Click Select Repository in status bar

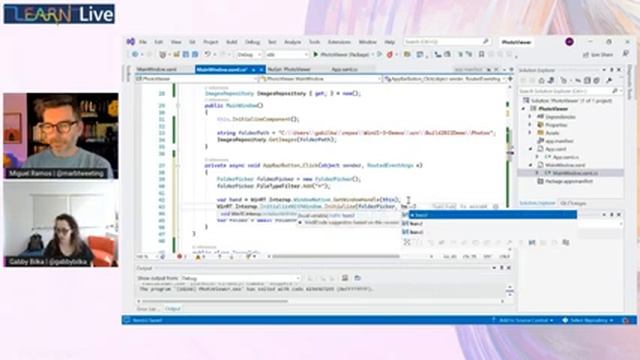point(589,320)
